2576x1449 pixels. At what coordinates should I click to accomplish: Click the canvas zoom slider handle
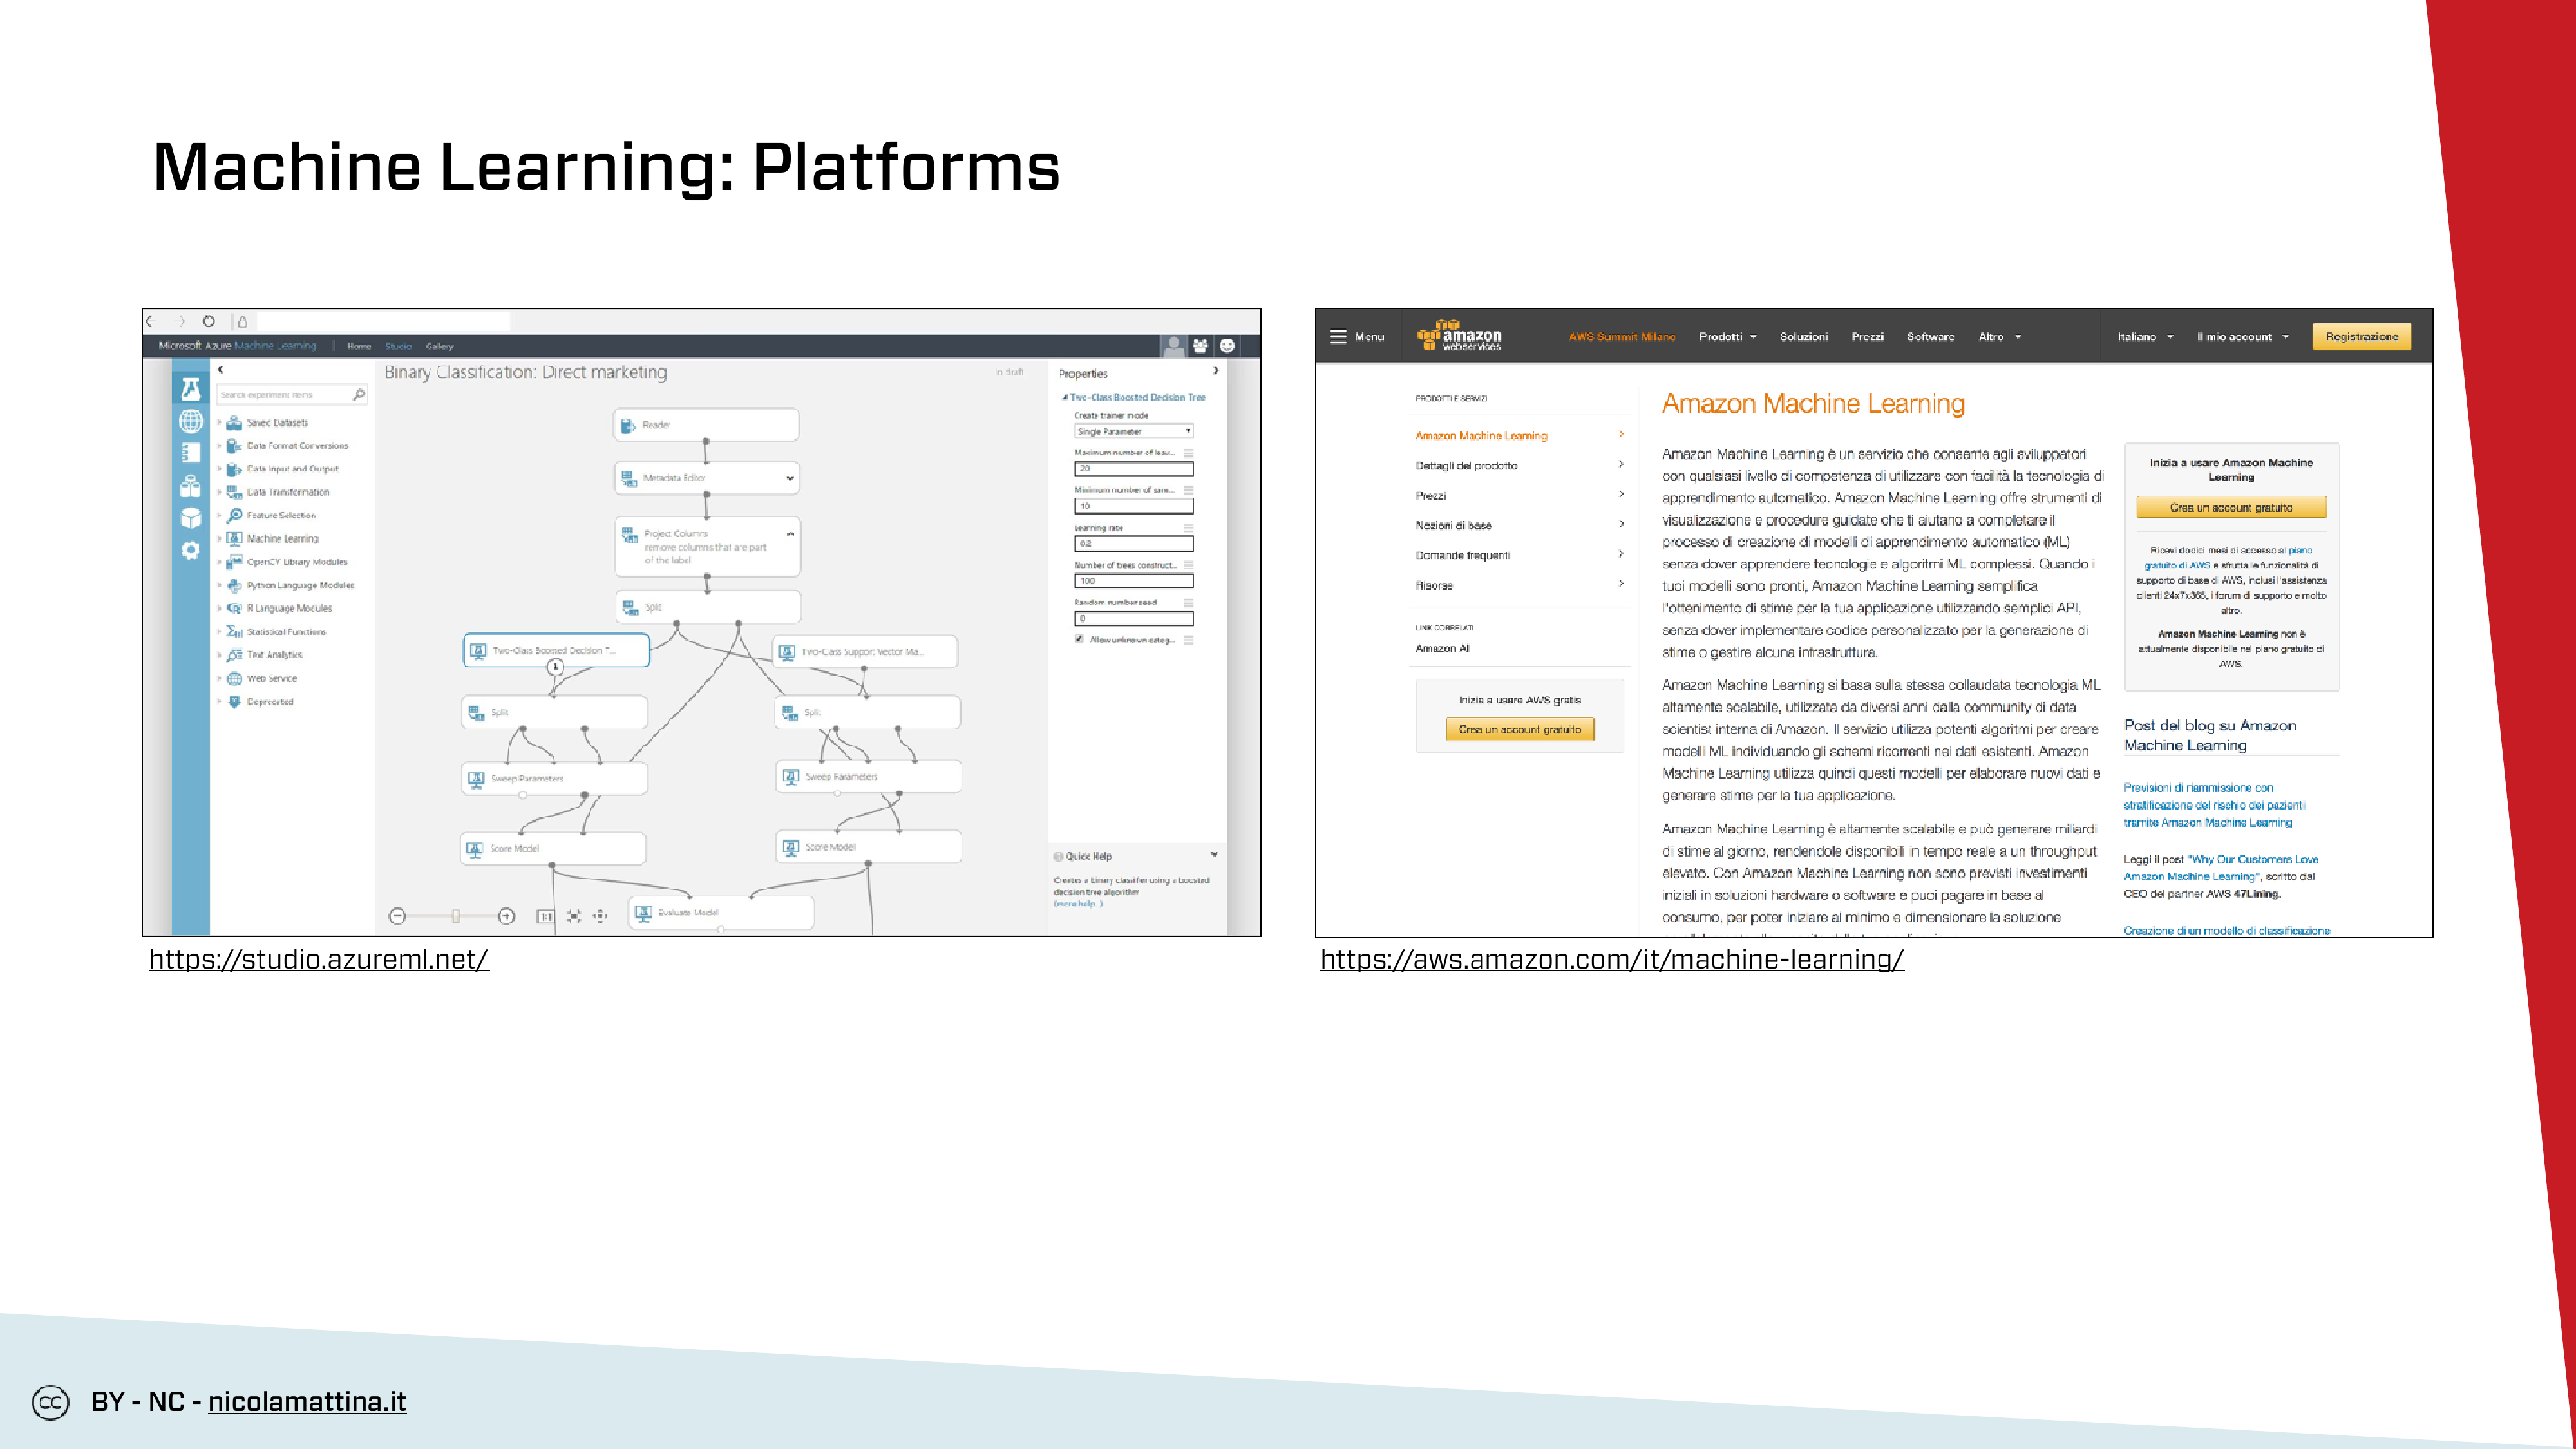(455, 916)
